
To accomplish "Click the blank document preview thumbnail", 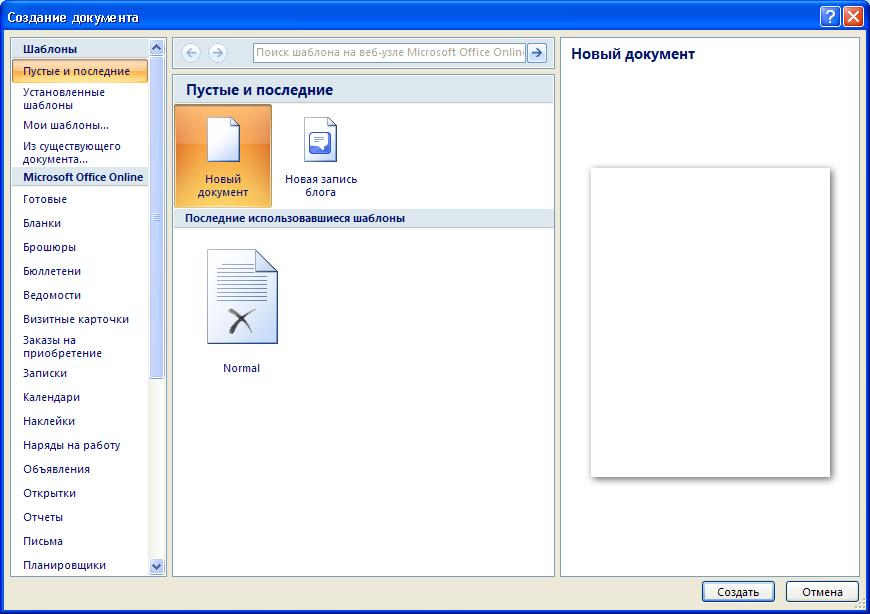I will (710, 322).
